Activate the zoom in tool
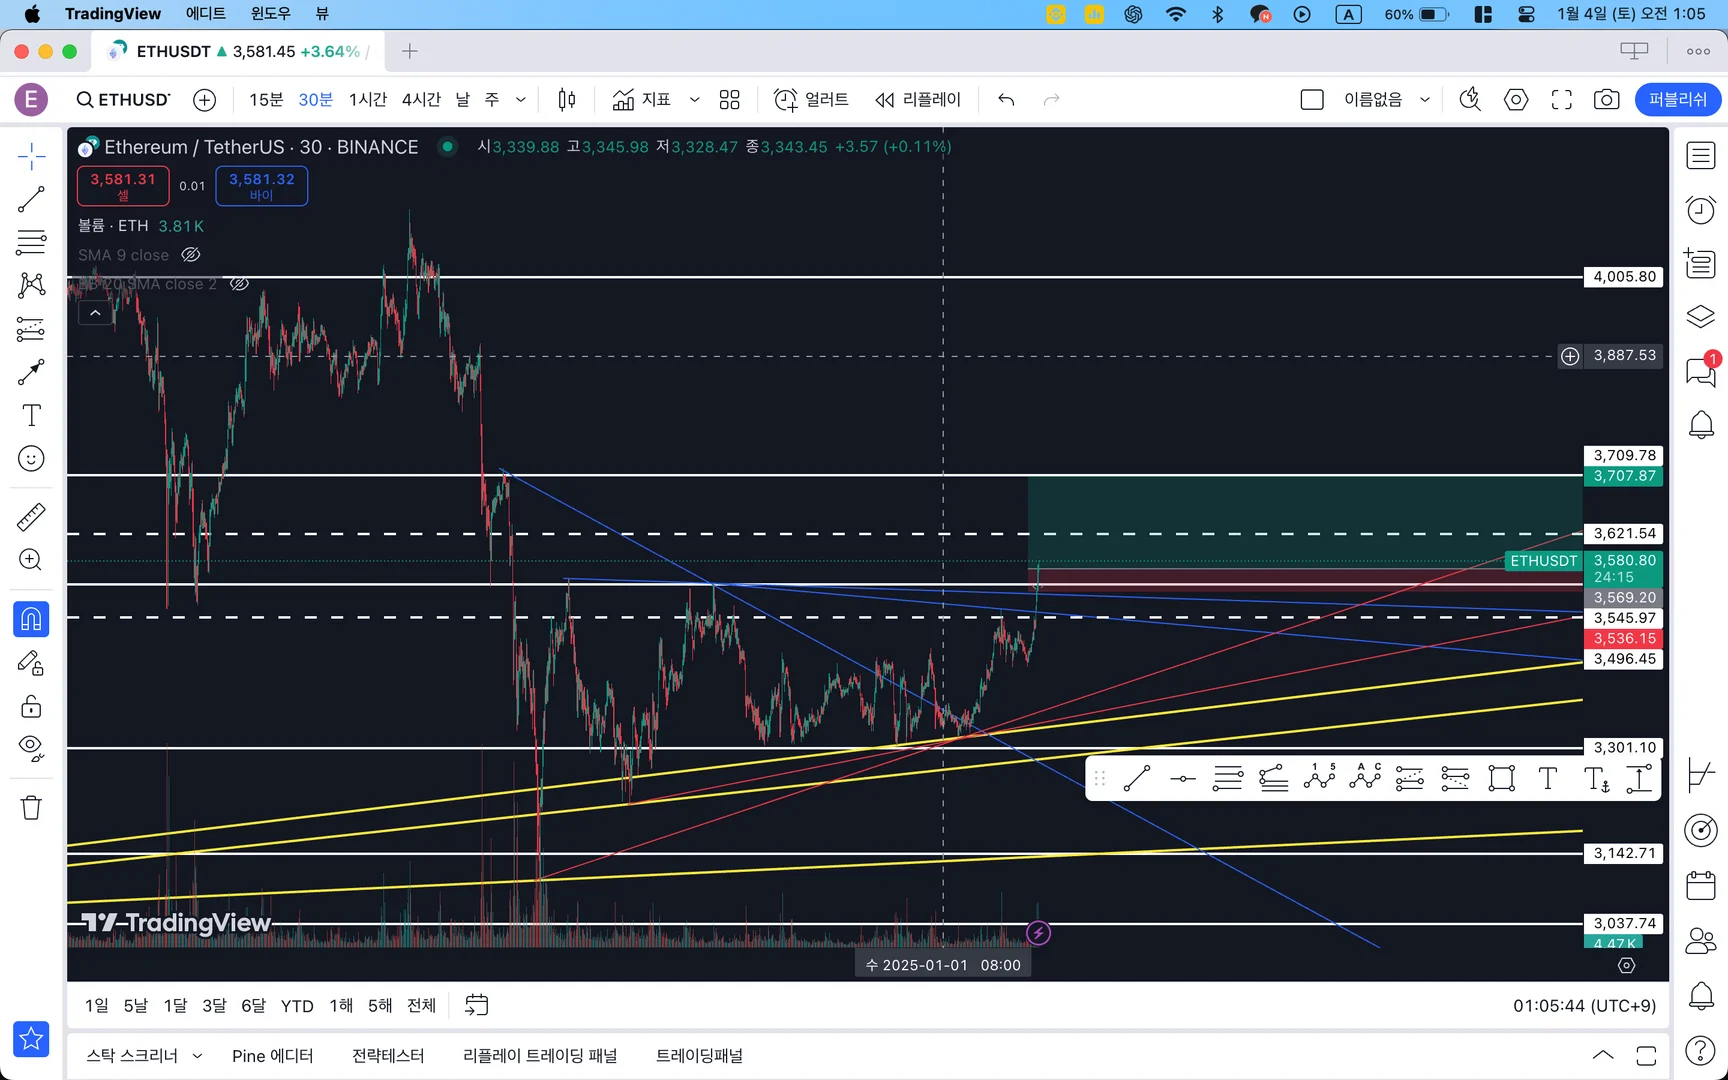Image resolution: width=1728 pixels, height=1080 pixels. pyautogui.click(x=31, y=560)
